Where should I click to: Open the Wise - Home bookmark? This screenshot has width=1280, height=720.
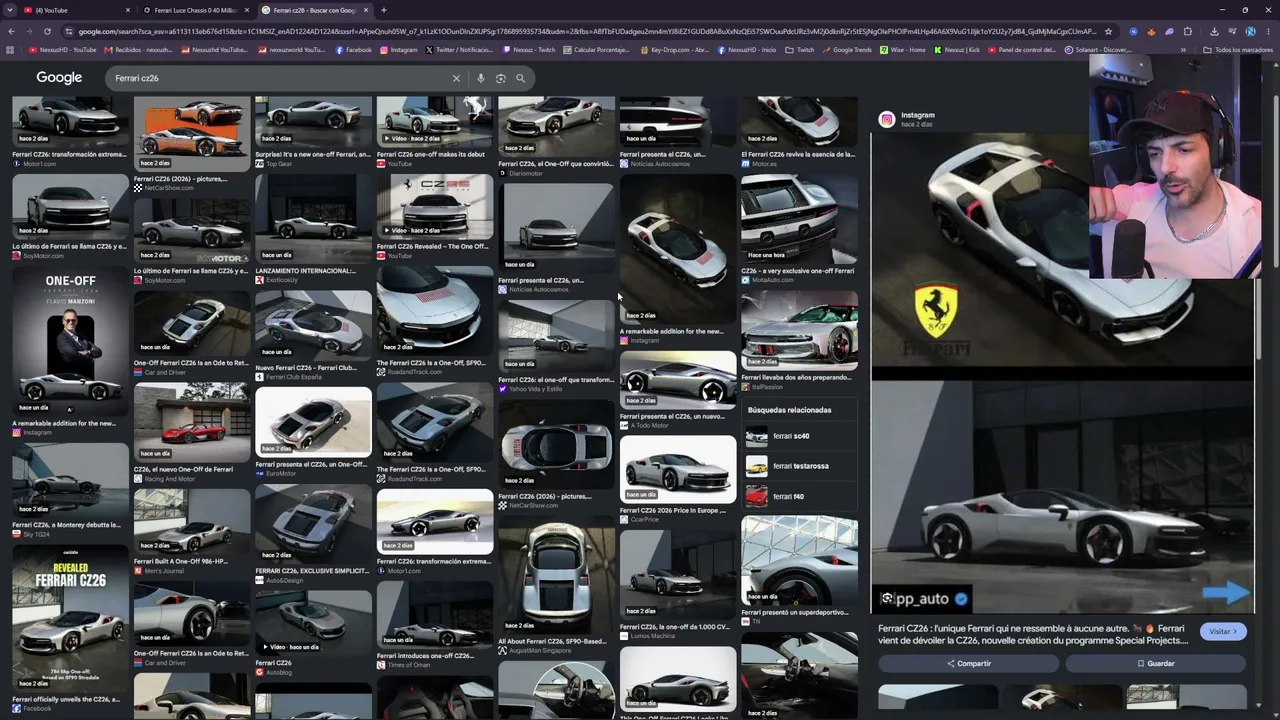click(903, 50)
